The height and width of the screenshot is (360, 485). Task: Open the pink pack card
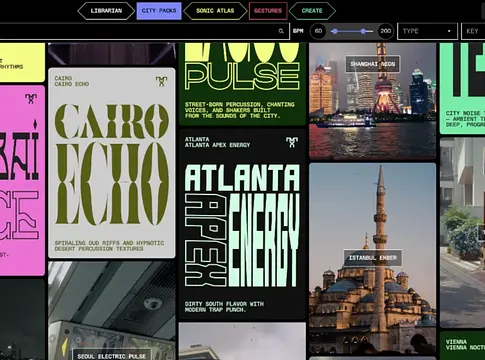coord(22,180)
